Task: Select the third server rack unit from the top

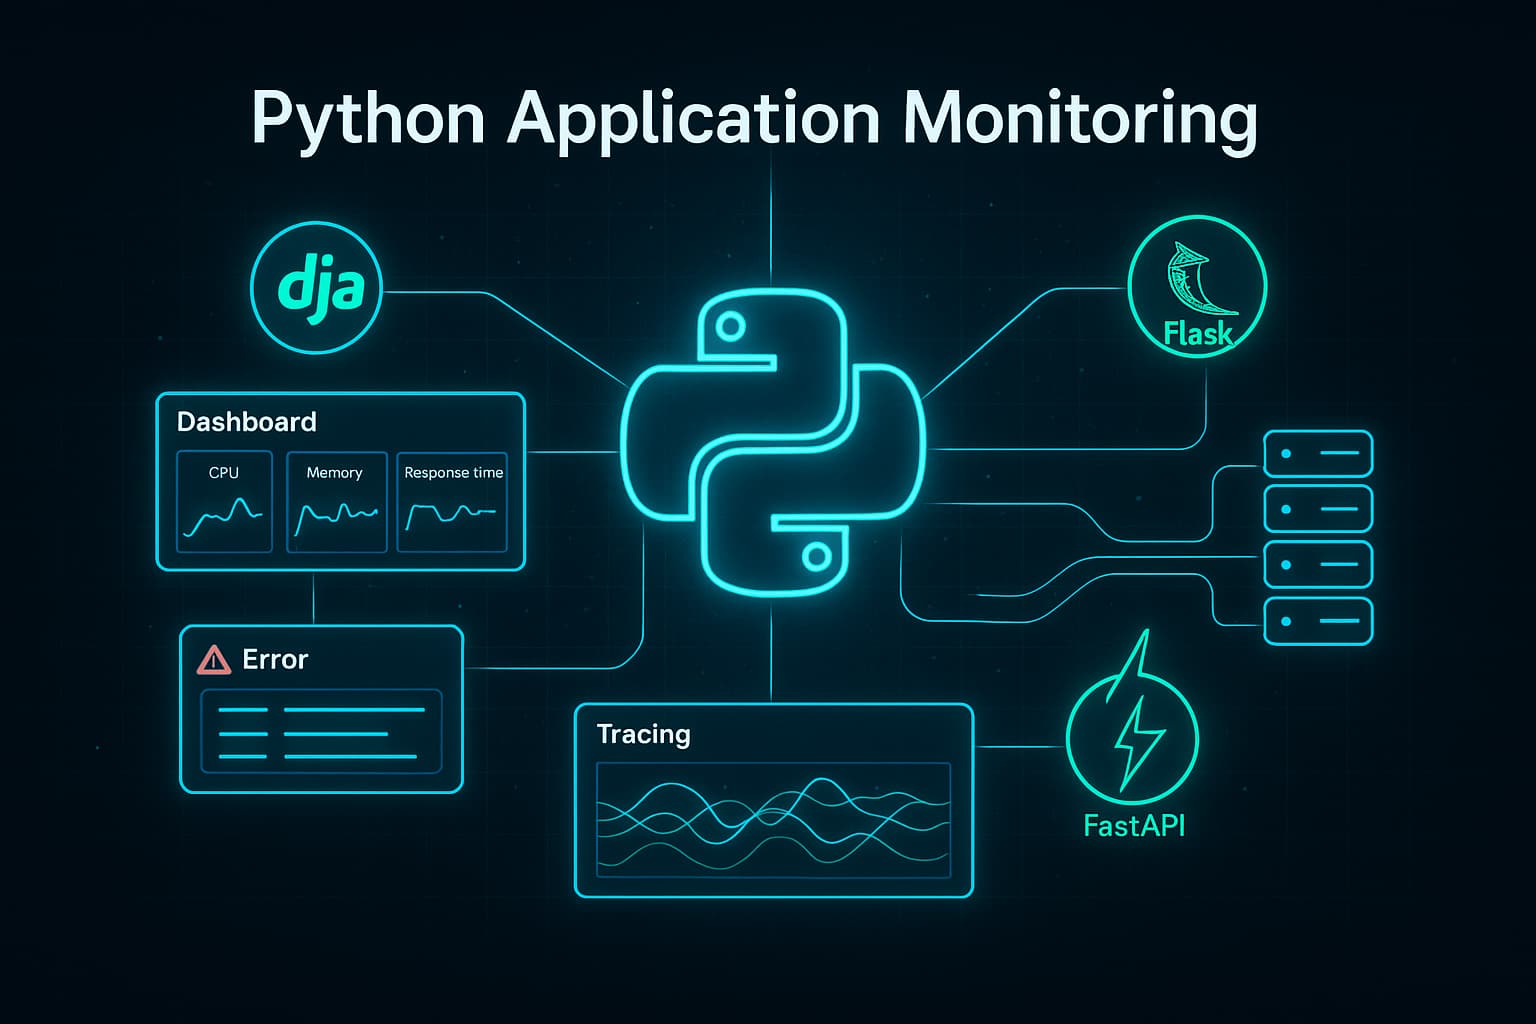Action: point(1318,565)
